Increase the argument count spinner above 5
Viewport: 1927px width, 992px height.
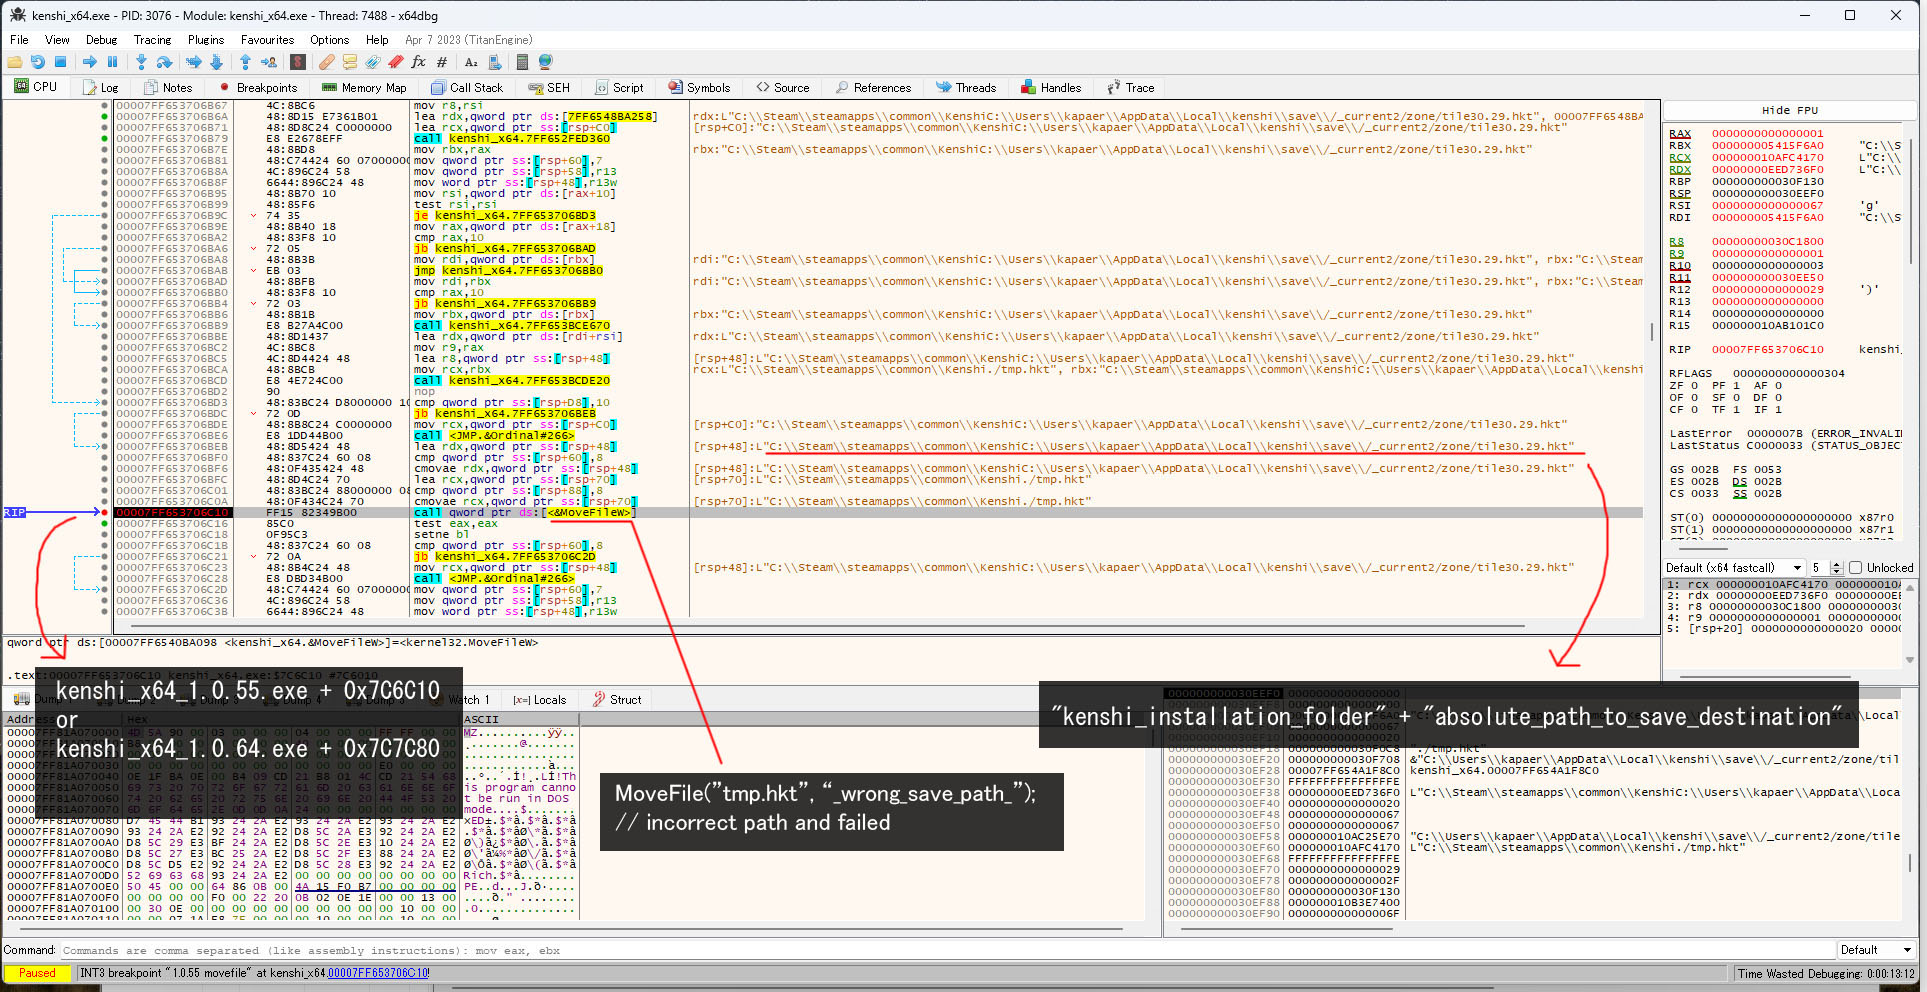(1836, 565)
